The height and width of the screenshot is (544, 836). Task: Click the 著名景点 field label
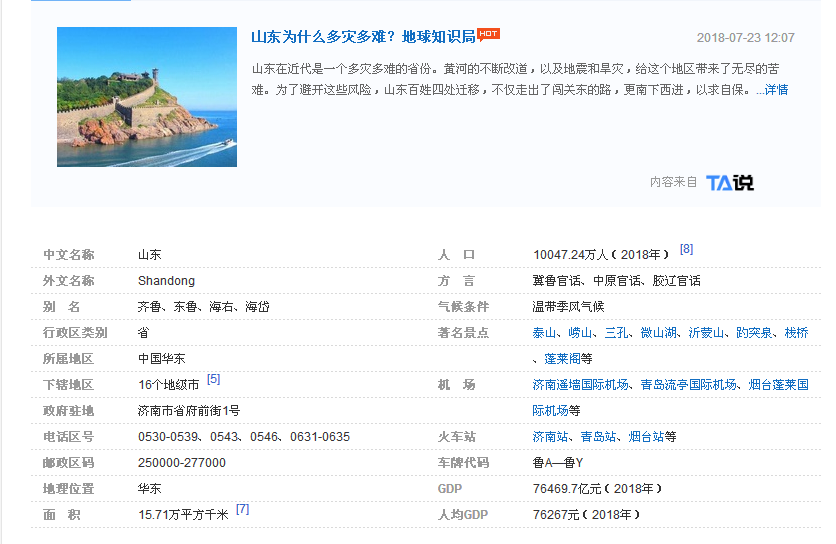pyautogui.click(x=463, y=333)
